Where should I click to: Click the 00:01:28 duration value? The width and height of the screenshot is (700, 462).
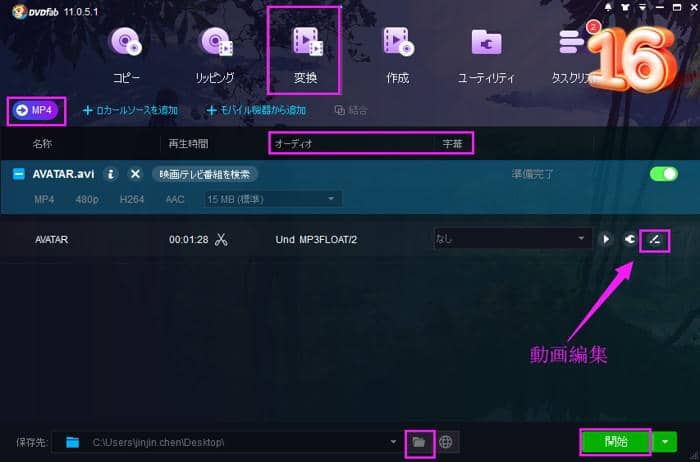point(188,240)
